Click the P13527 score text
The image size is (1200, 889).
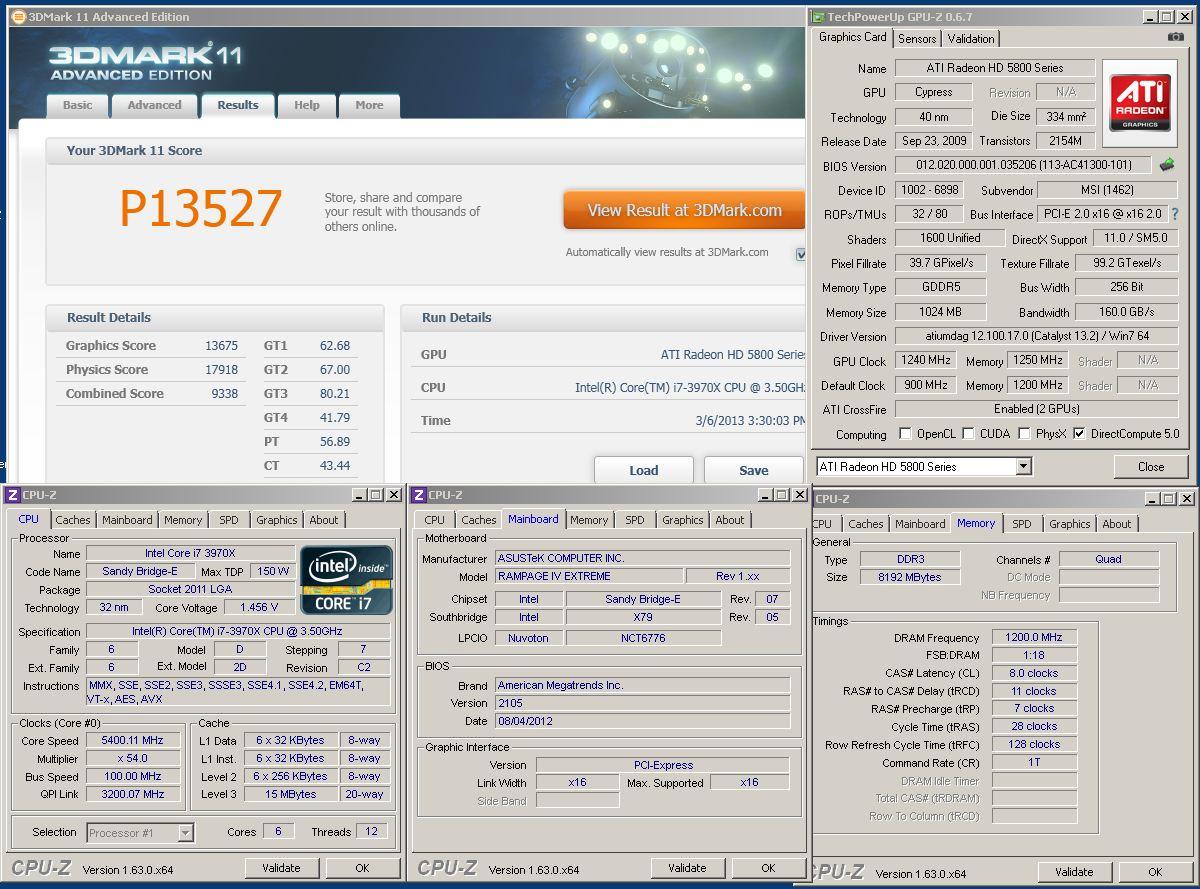tap(201, 209)
